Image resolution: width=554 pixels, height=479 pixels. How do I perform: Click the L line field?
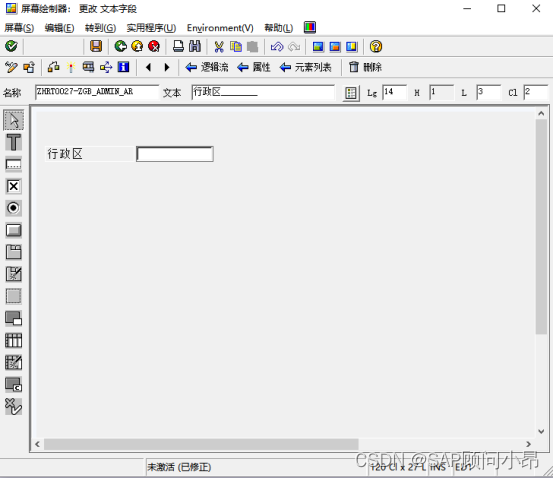489,92
